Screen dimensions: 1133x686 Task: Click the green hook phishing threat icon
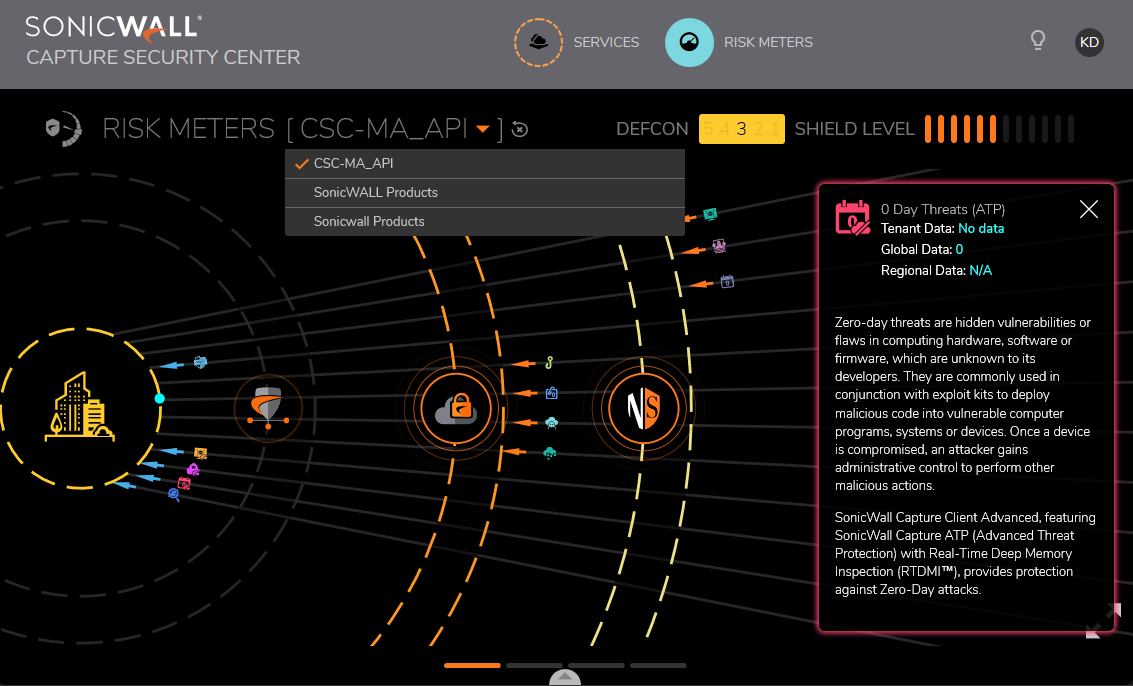pos(549,362)
